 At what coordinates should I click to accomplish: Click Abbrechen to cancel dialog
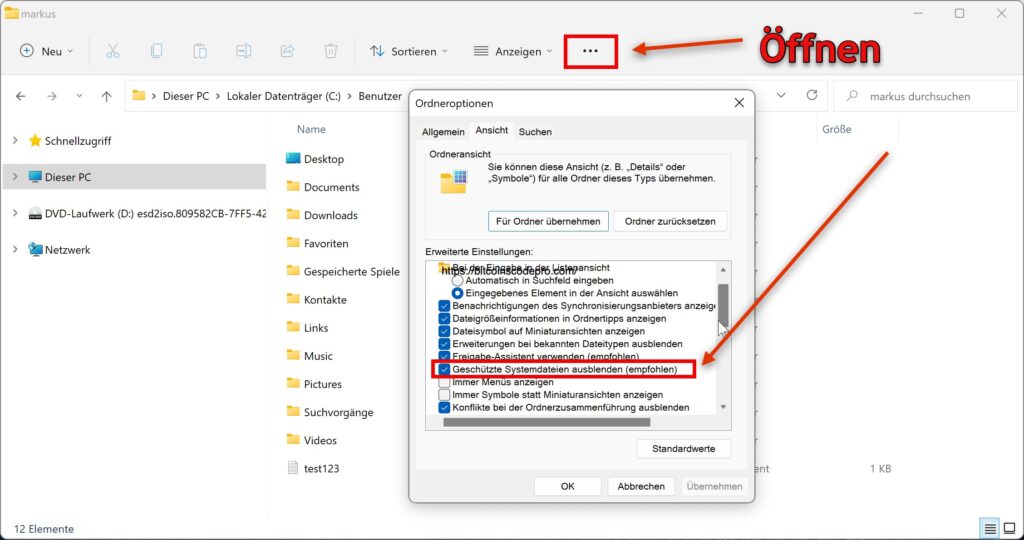[x=641, y=486]
